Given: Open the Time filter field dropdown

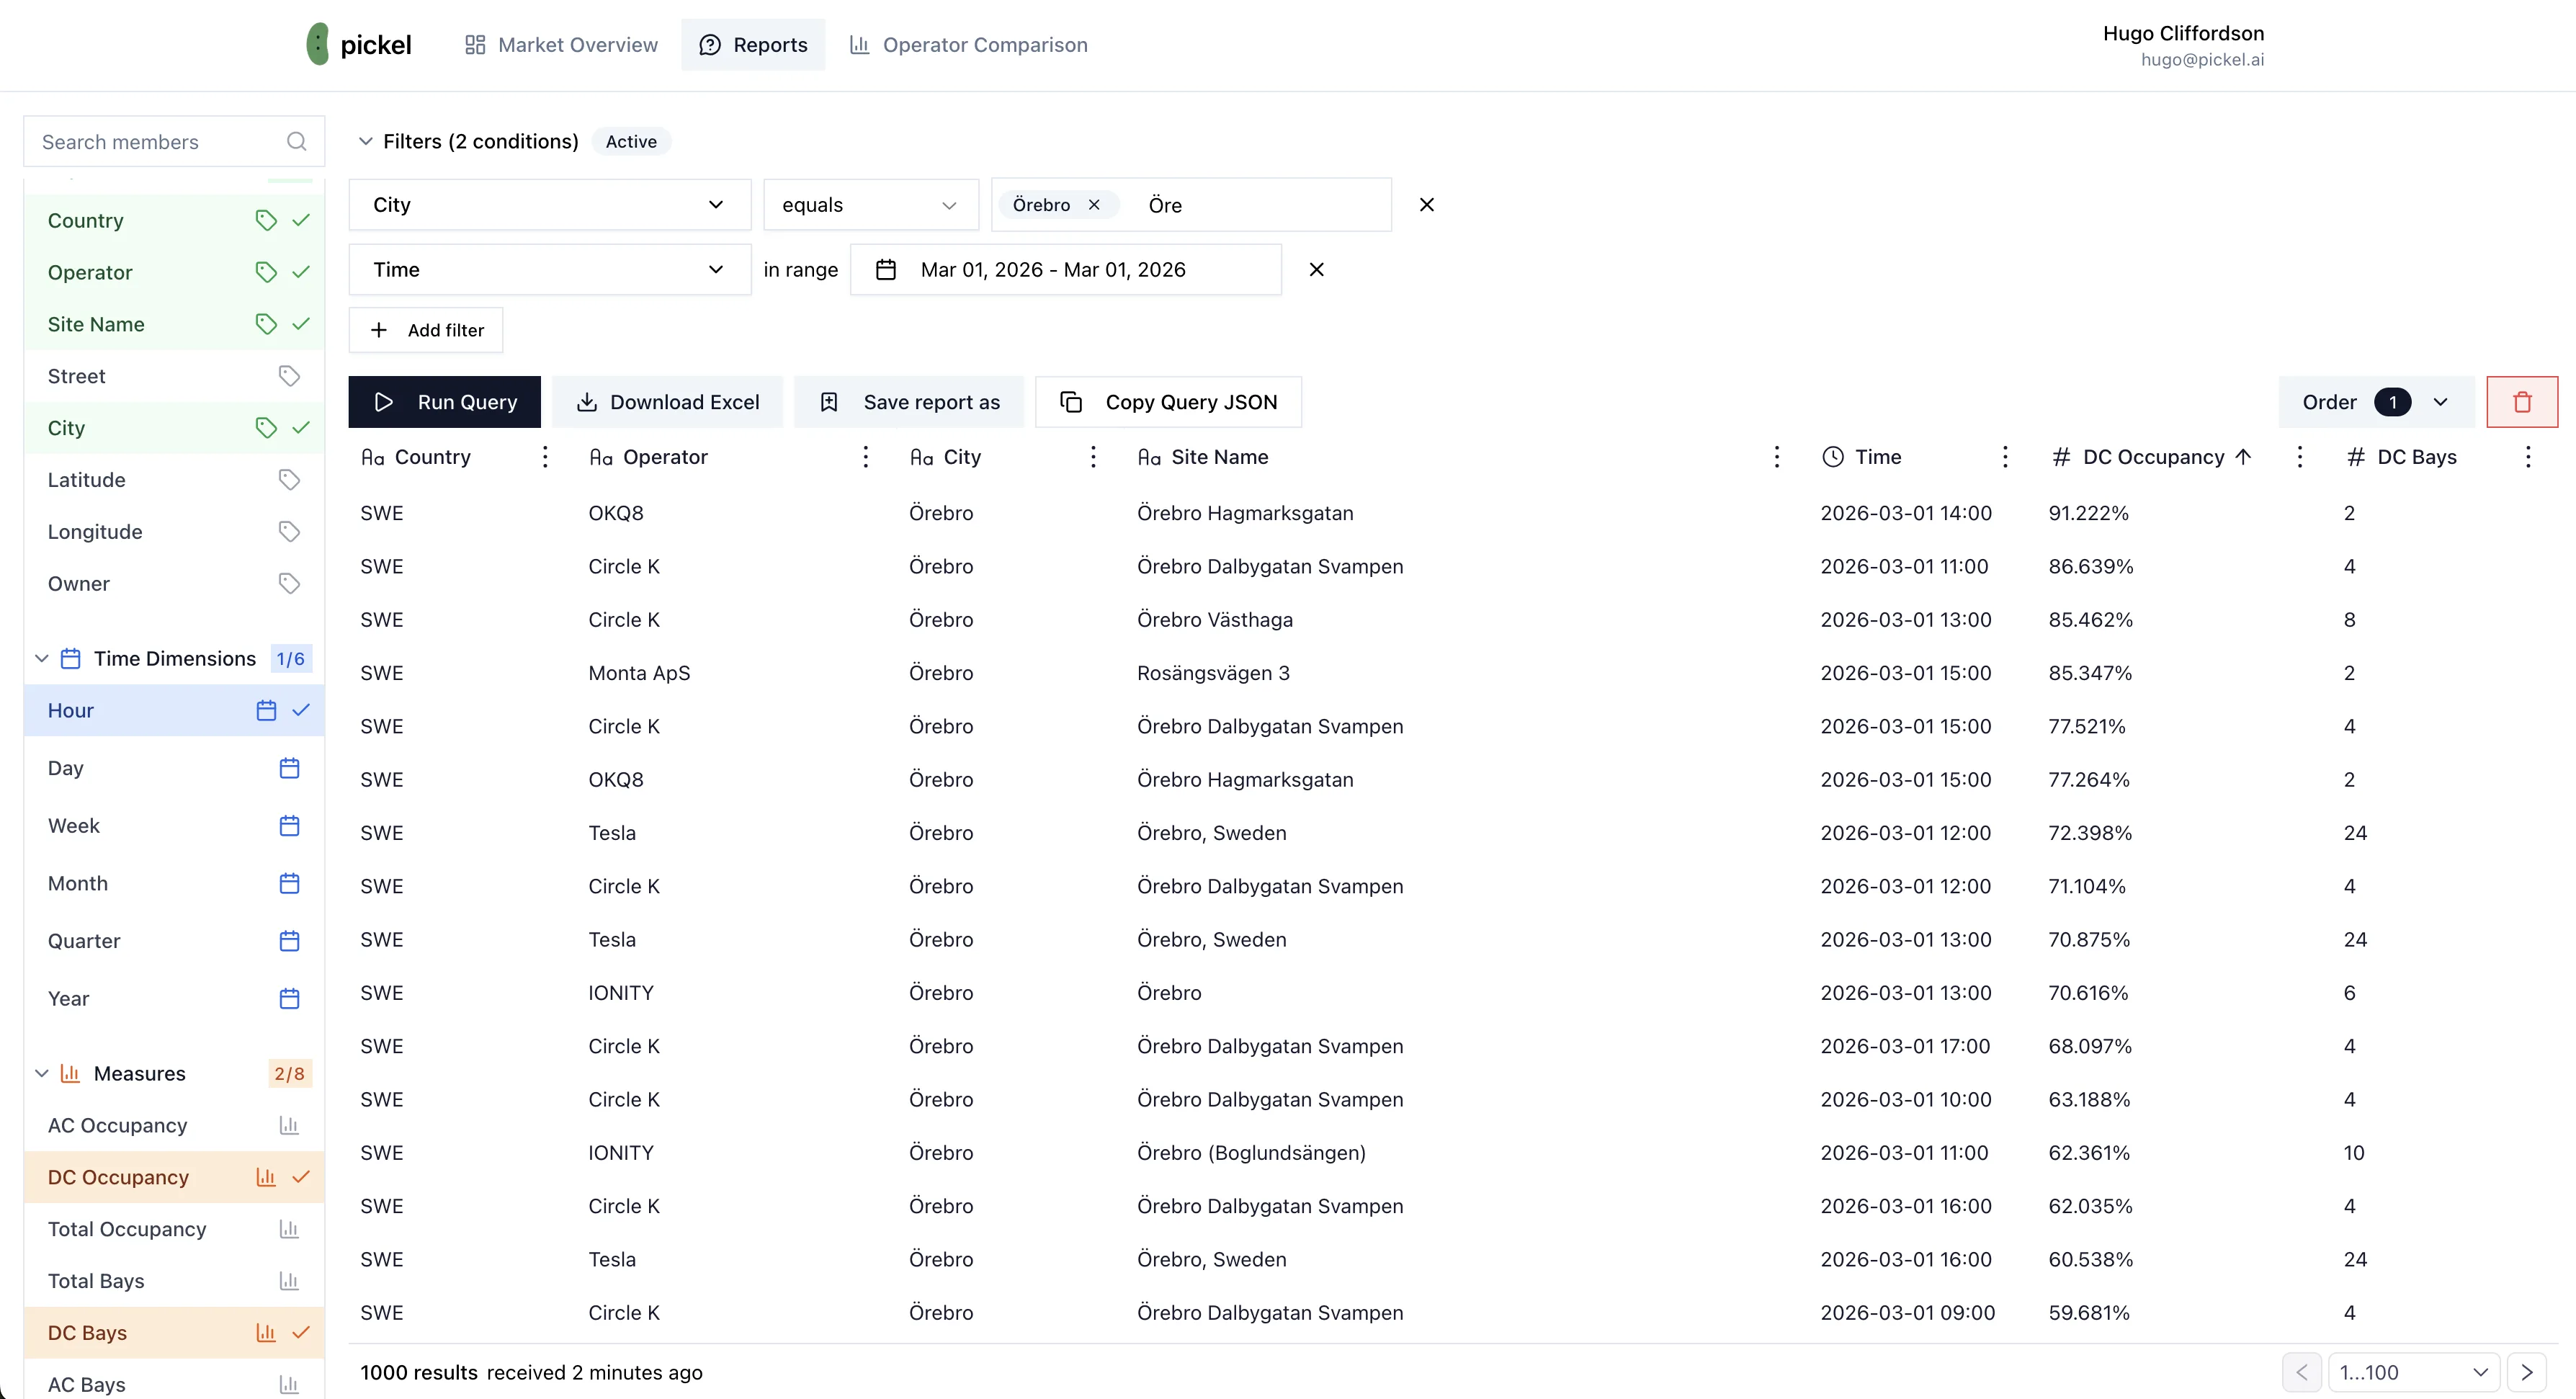Looking at the screenshot, I should click(x=549, y=270).
